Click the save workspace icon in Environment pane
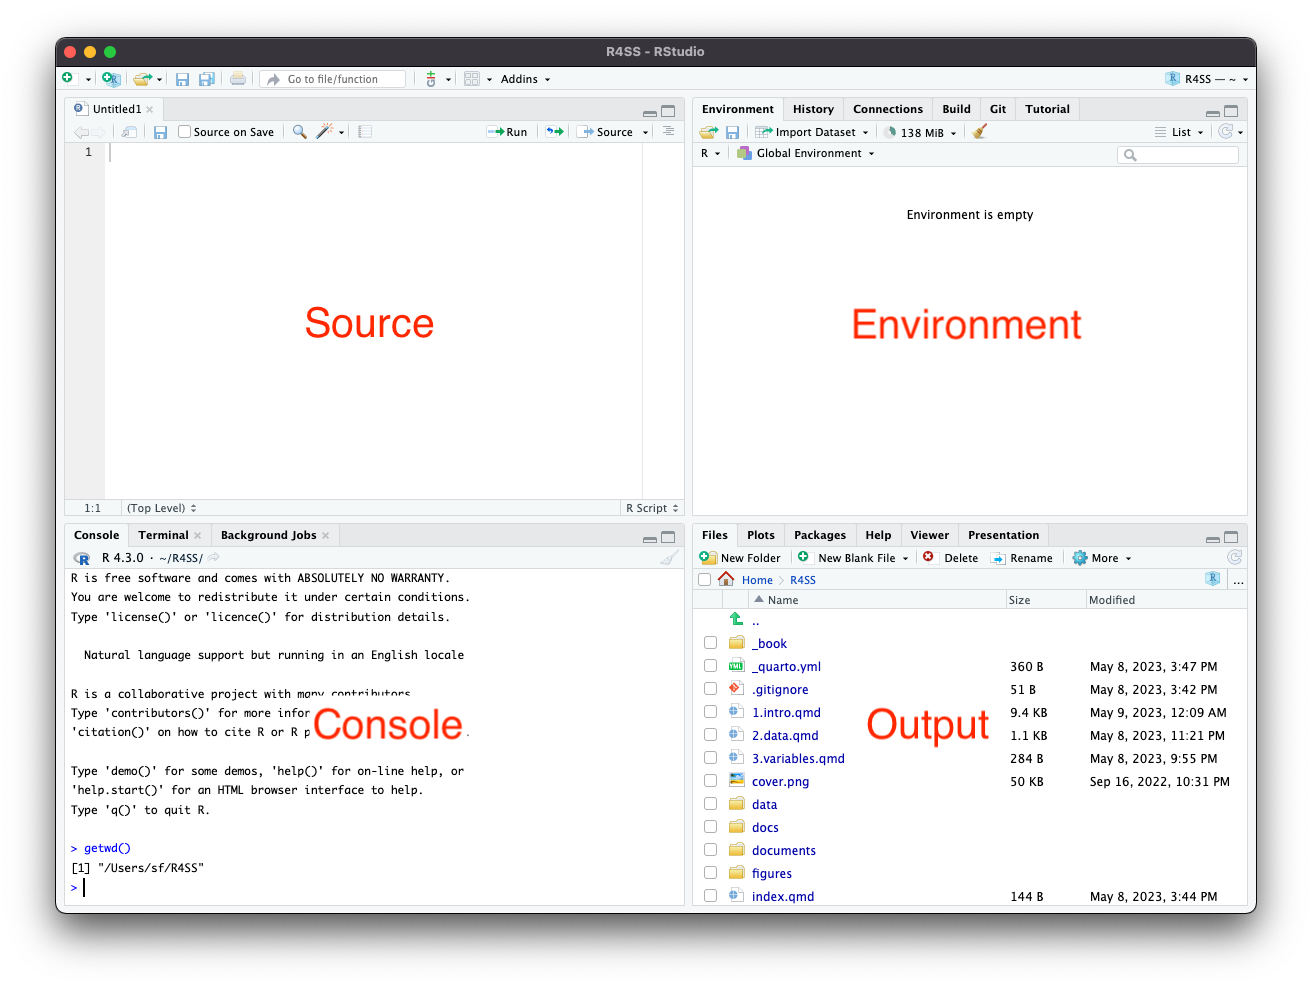The image size is (1312, 987). tap(733, 132)
